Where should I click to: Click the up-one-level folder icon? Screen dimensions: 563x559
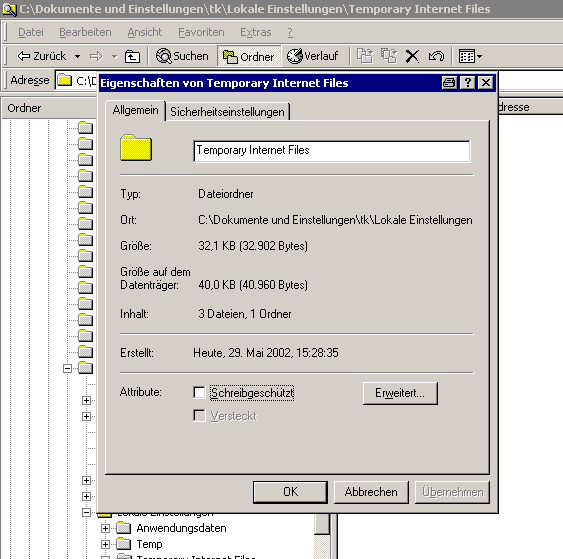tap(132, 56)
